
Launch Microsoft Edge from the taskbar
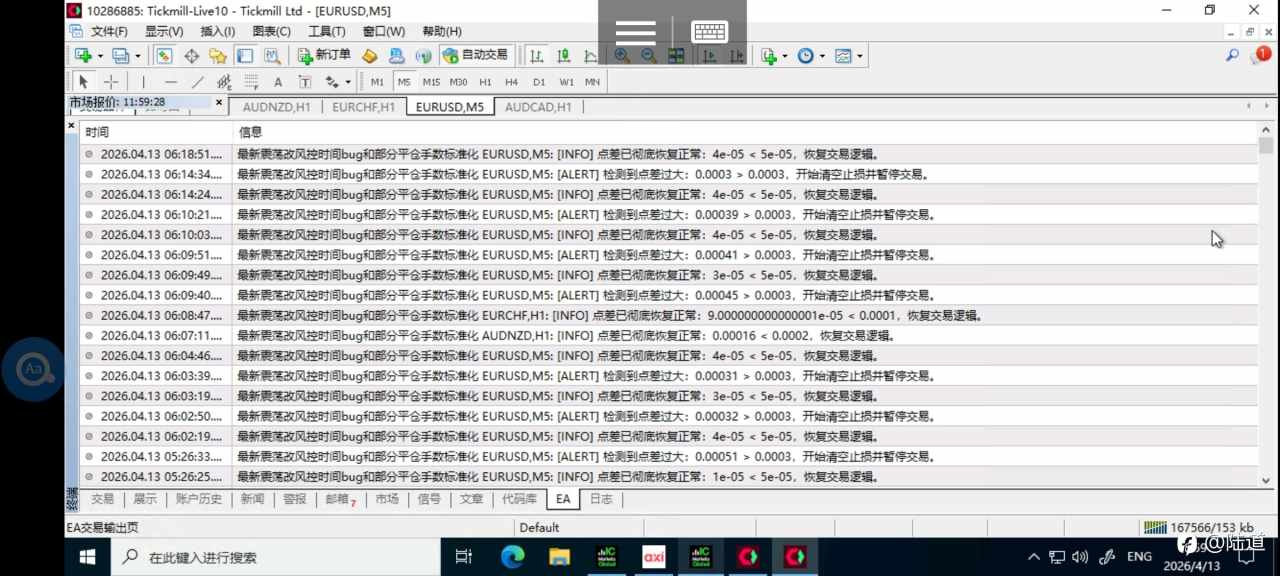[512, 556]
